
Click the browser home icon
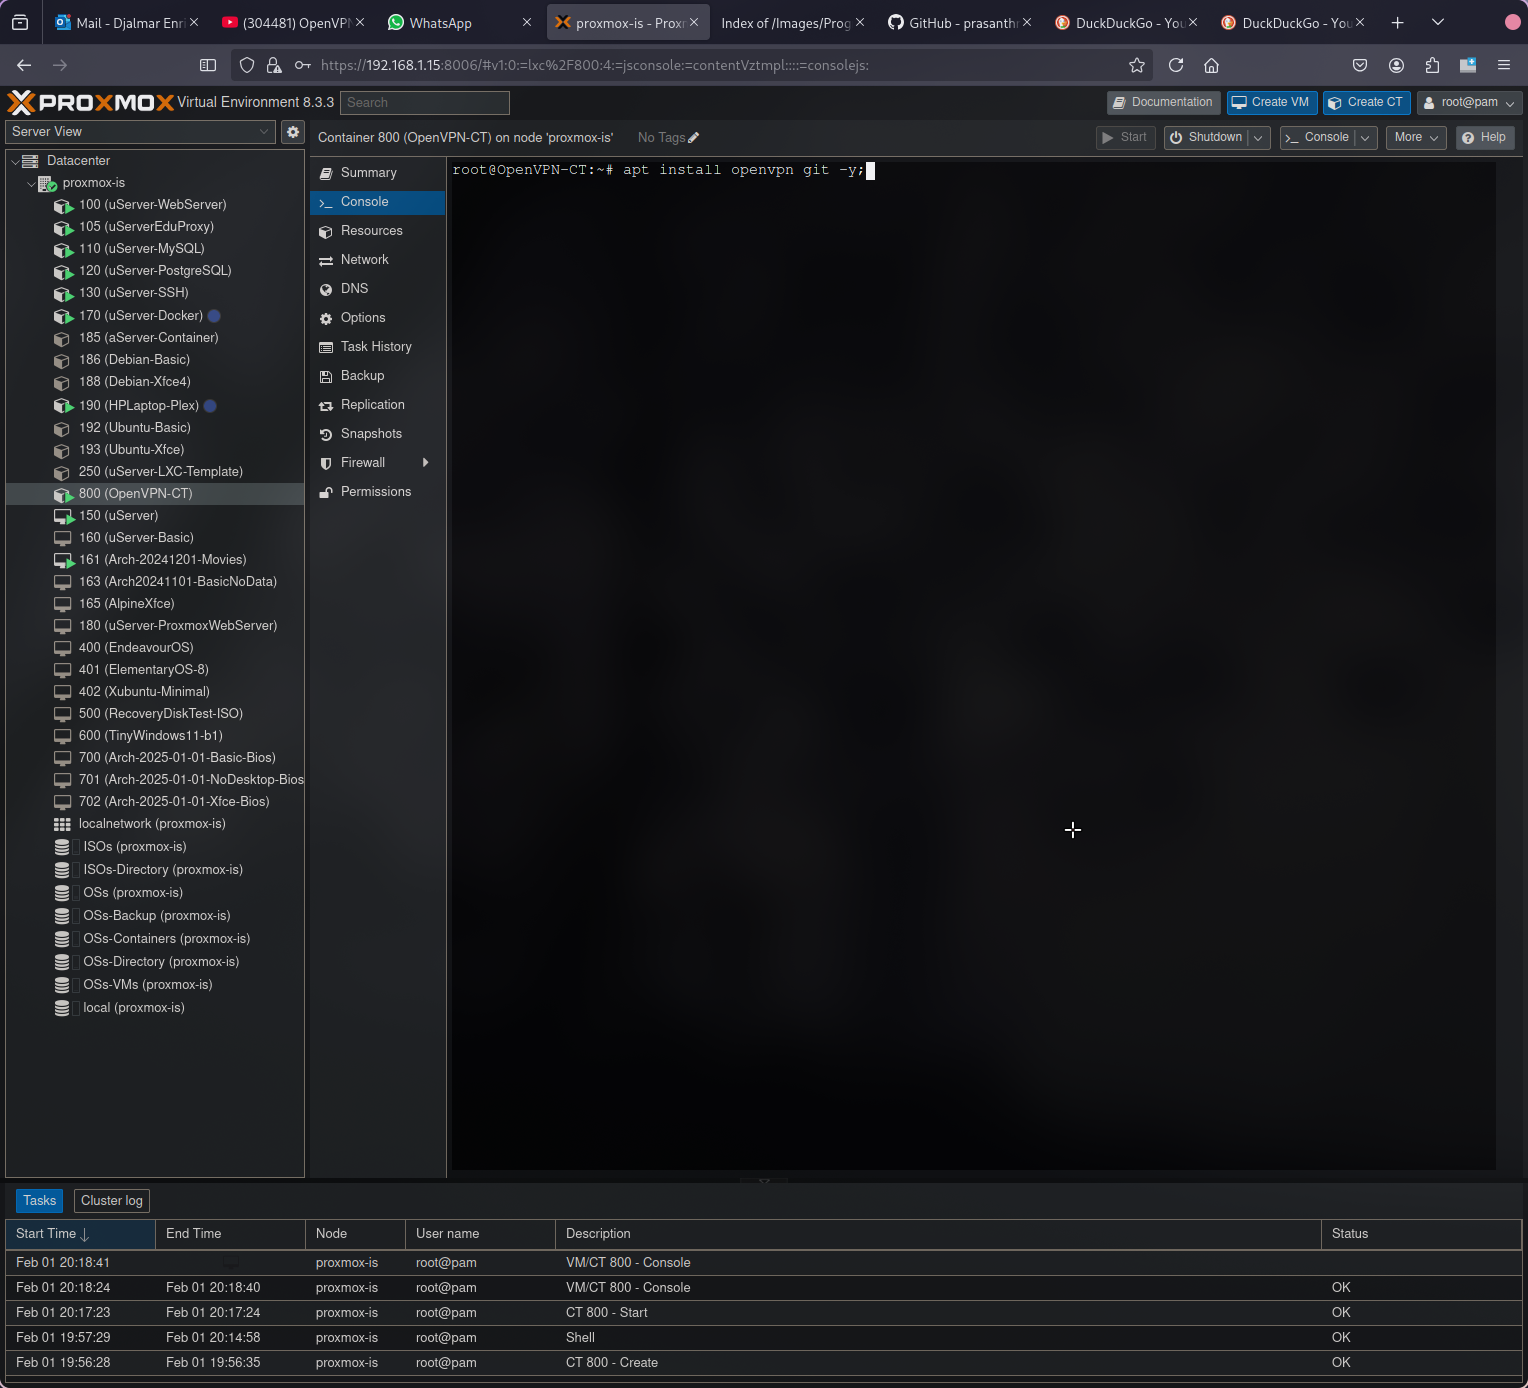coord(1211,65)
